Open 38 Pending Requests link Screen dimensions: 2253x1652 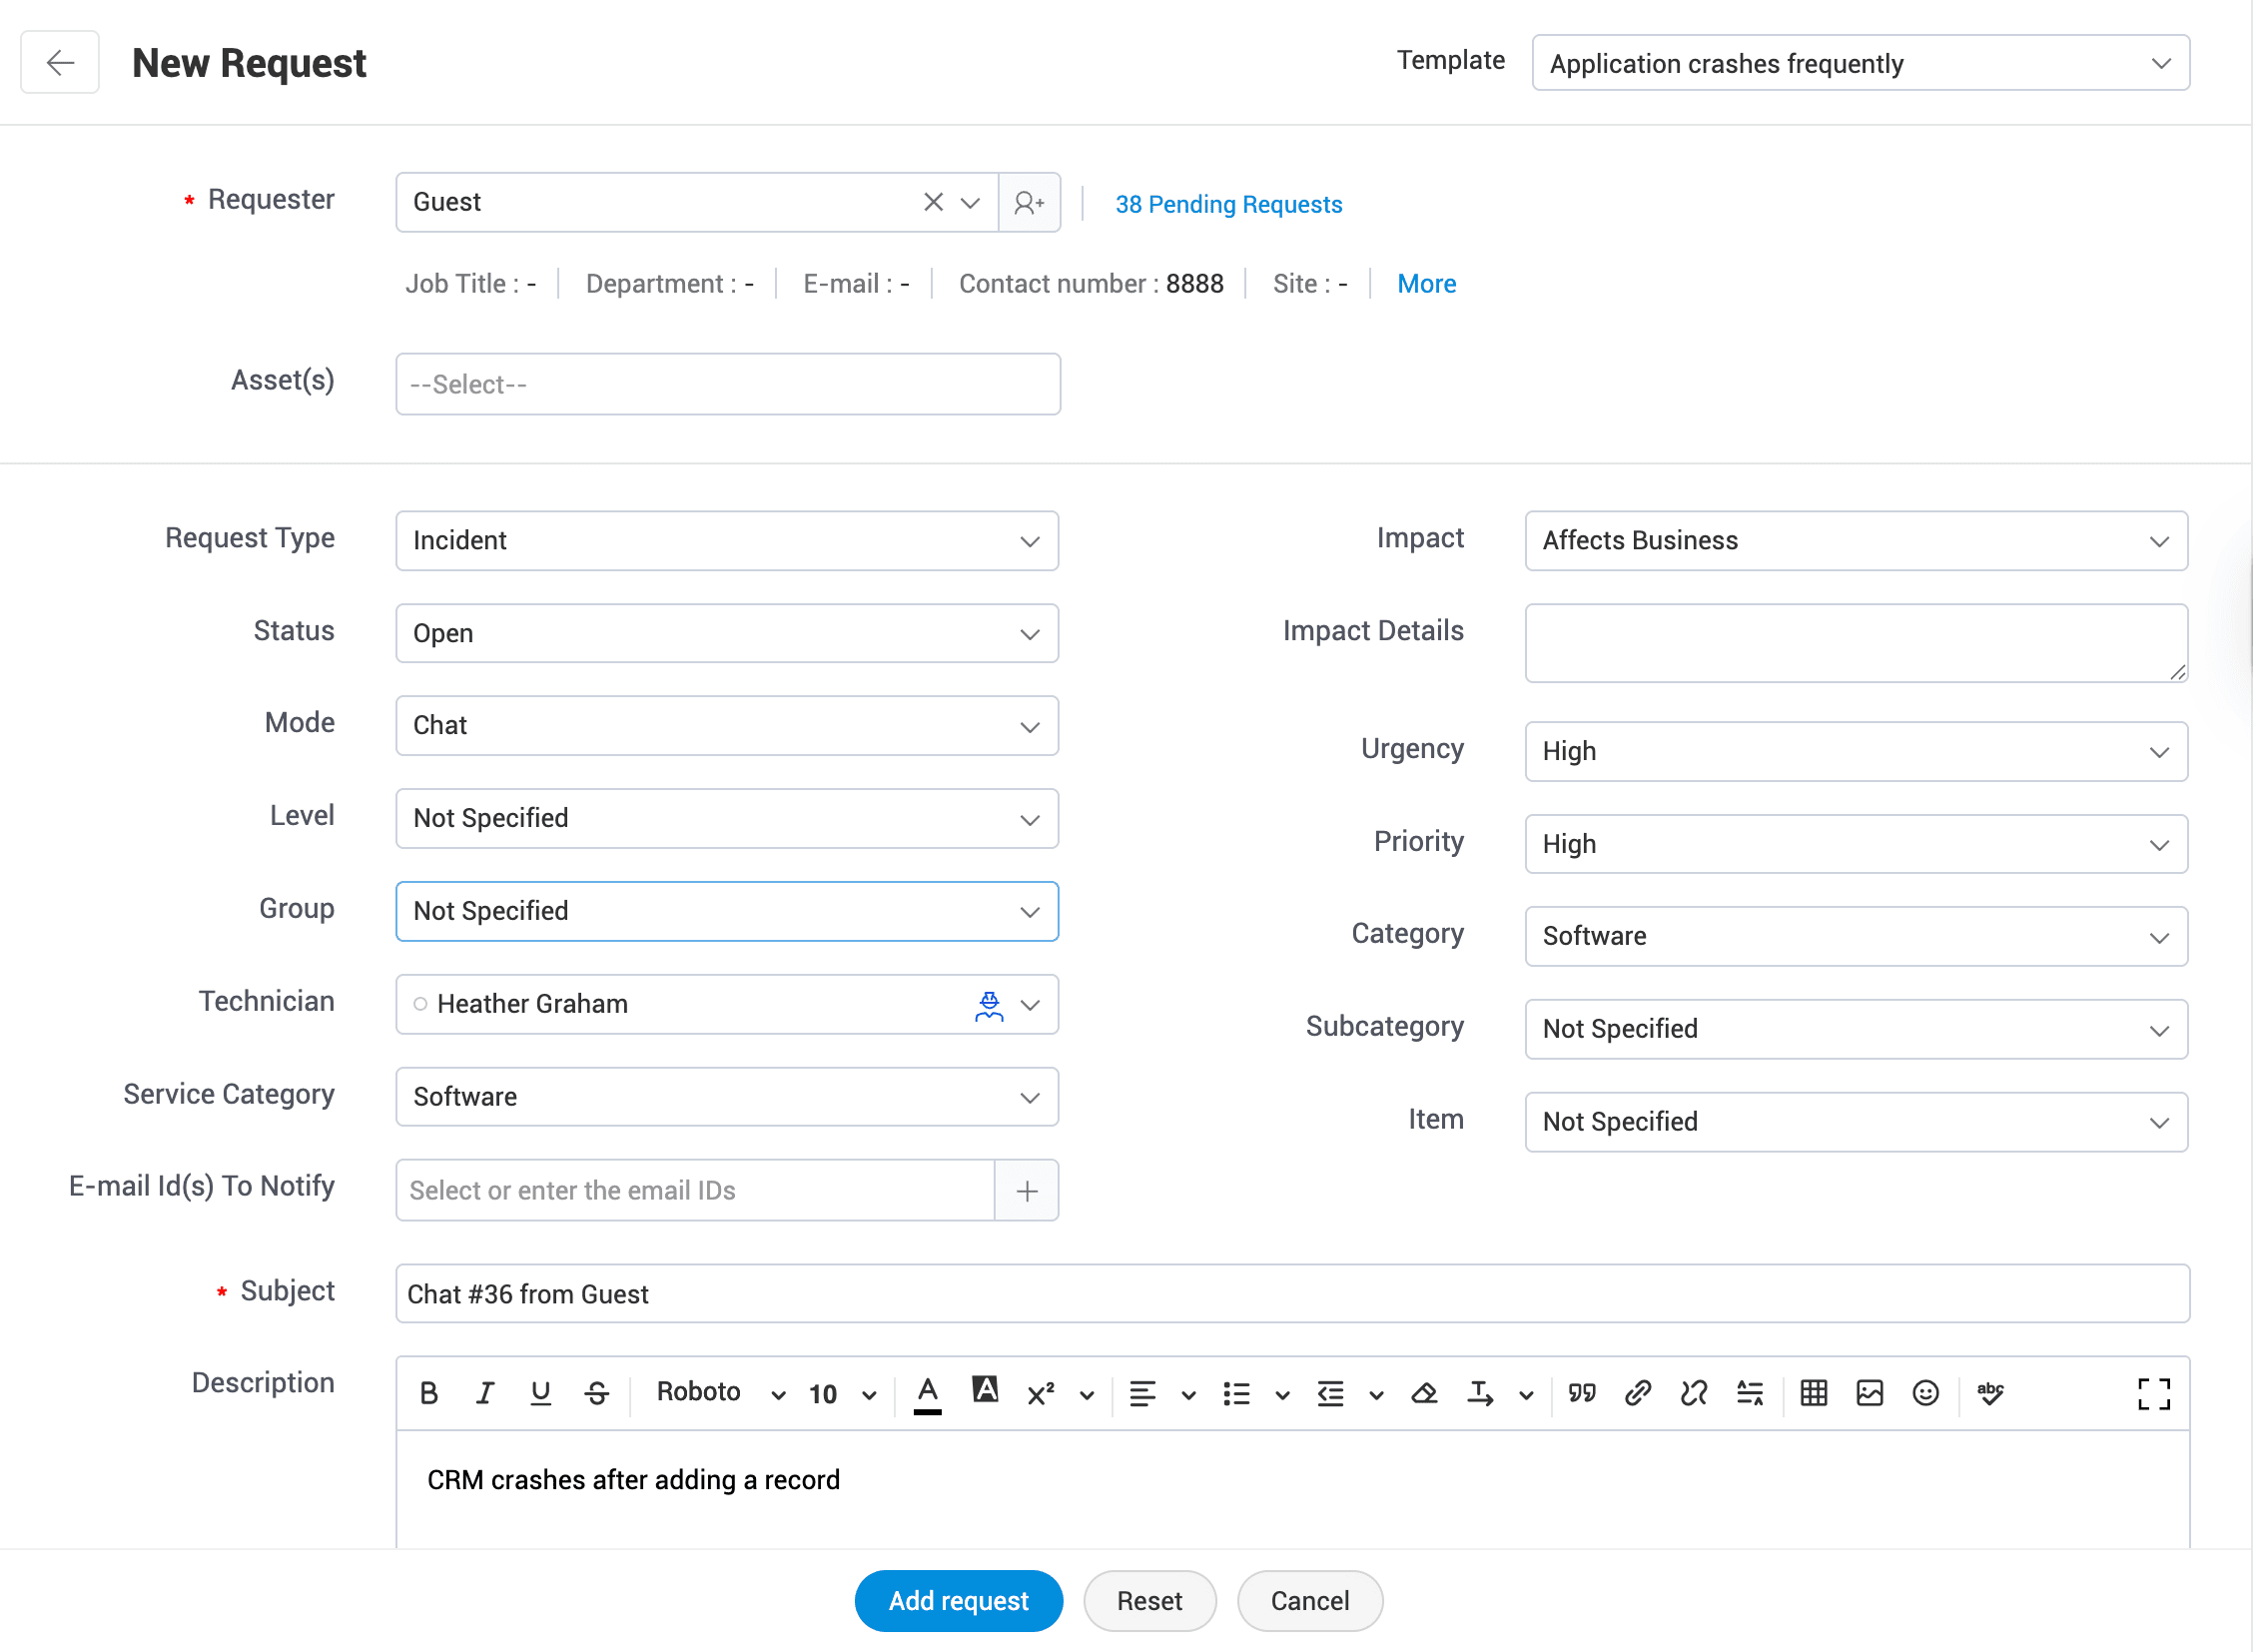(1228, 204)
